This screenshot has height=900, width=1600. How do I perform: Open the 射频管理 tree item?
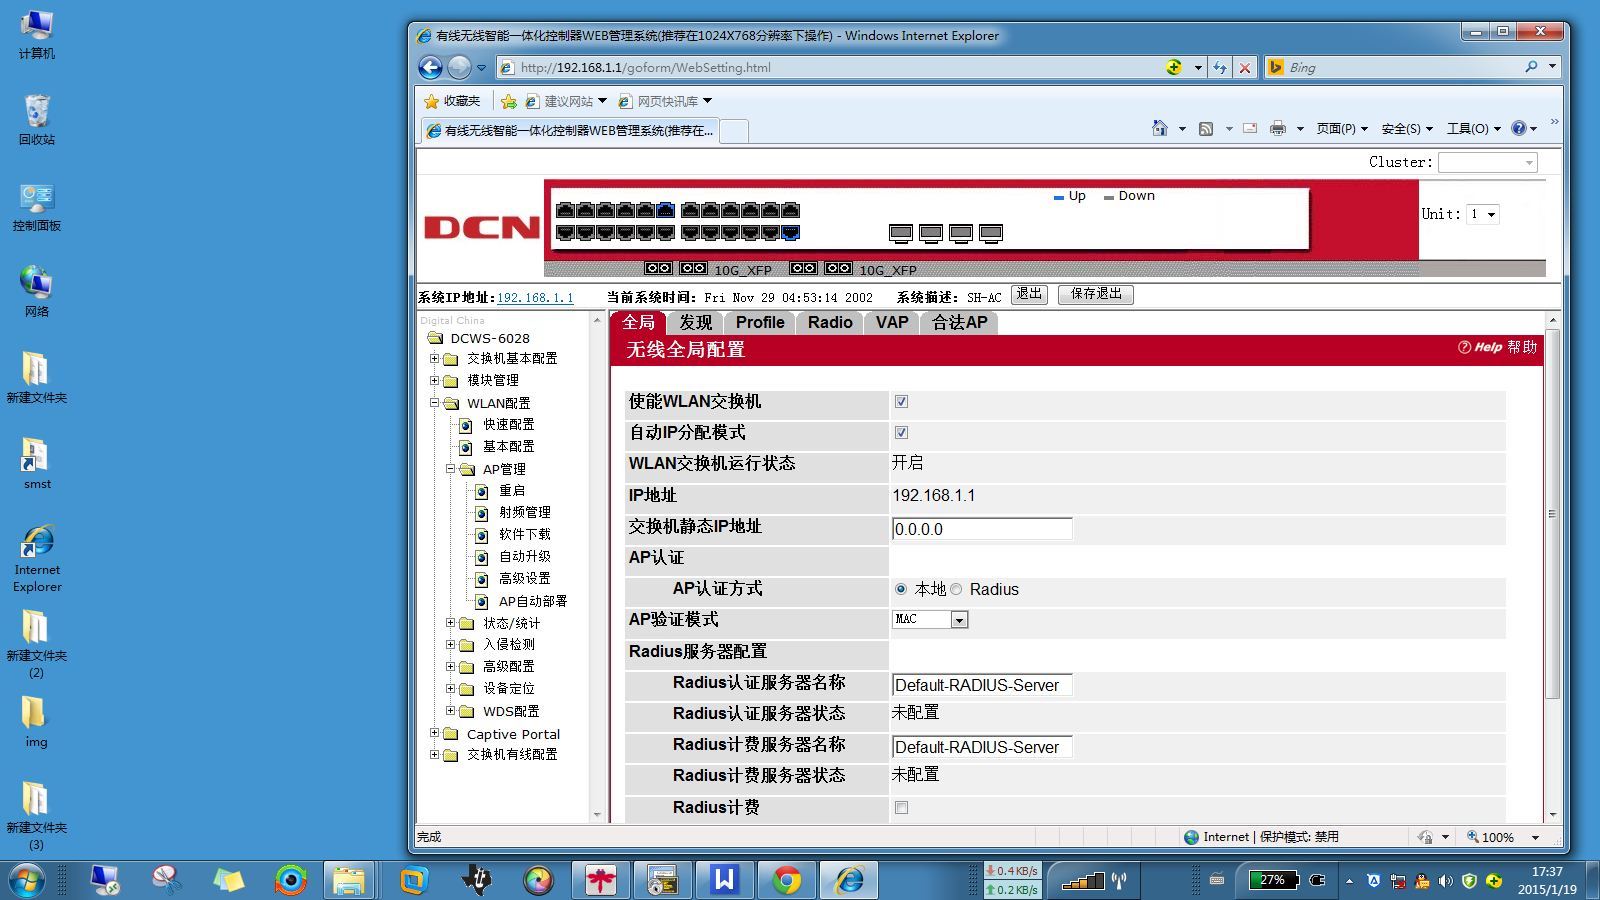[525, 511]
